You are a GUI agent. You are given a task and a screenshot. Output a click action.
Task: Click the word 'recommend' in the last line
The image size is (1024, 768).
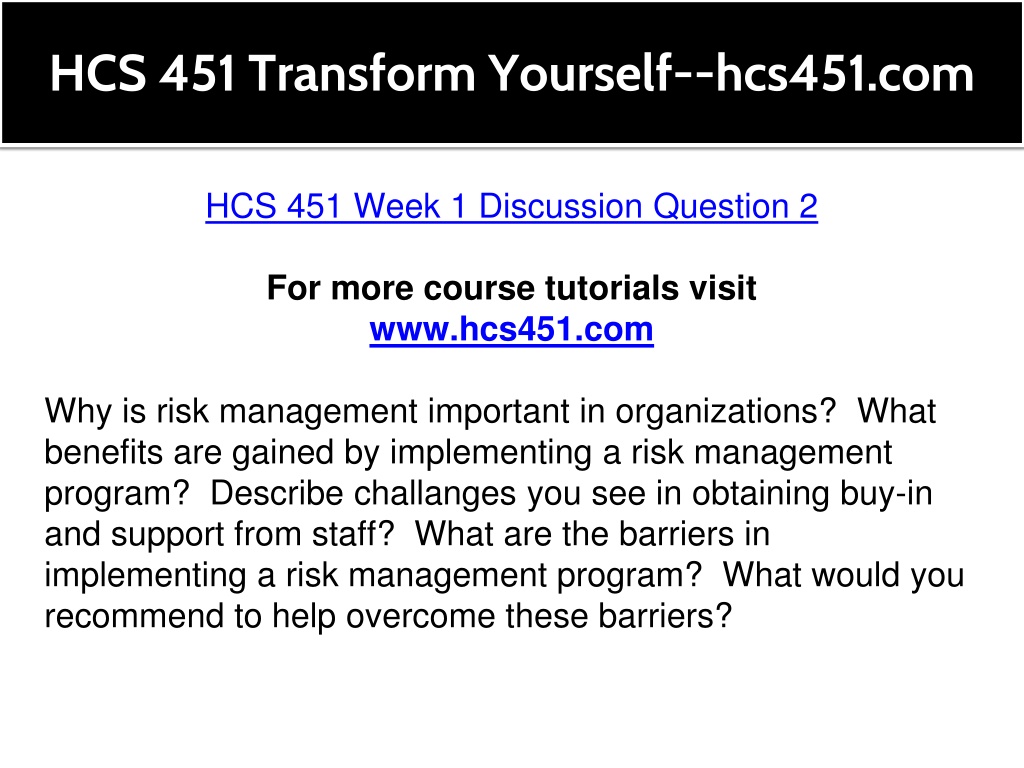[134, 616]
